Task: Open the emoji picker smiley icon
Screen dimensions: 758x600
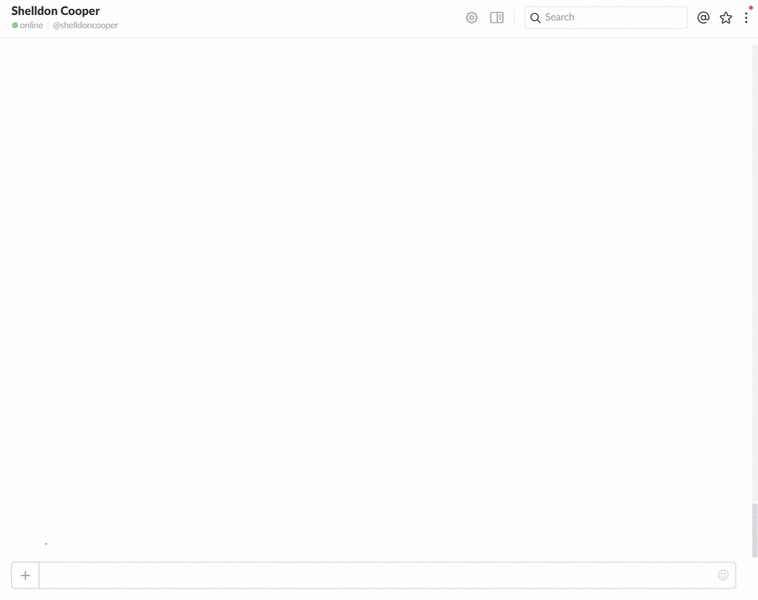Action: 723,575
